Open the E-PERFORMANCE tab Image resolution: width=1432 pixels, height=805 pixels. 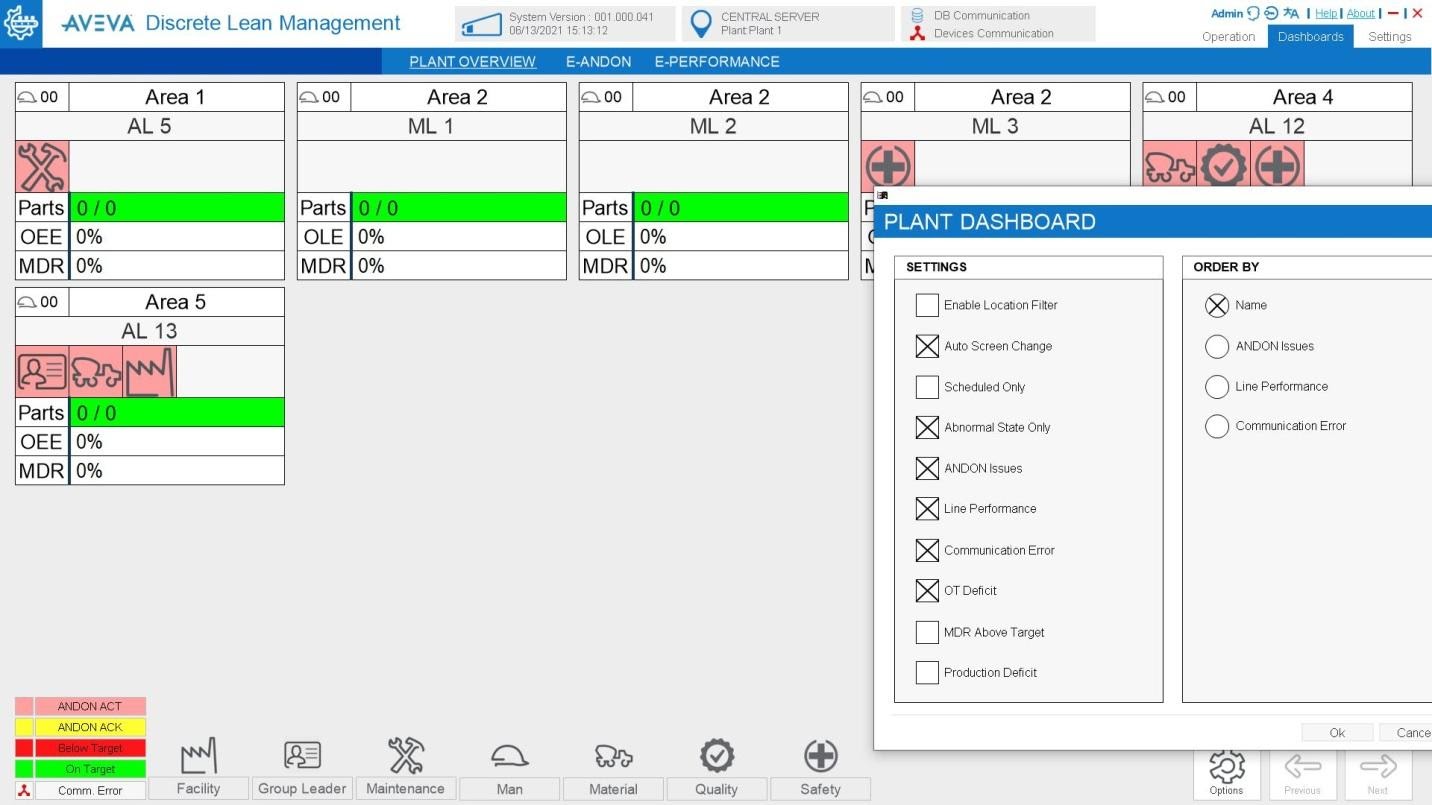click(716, 62)
